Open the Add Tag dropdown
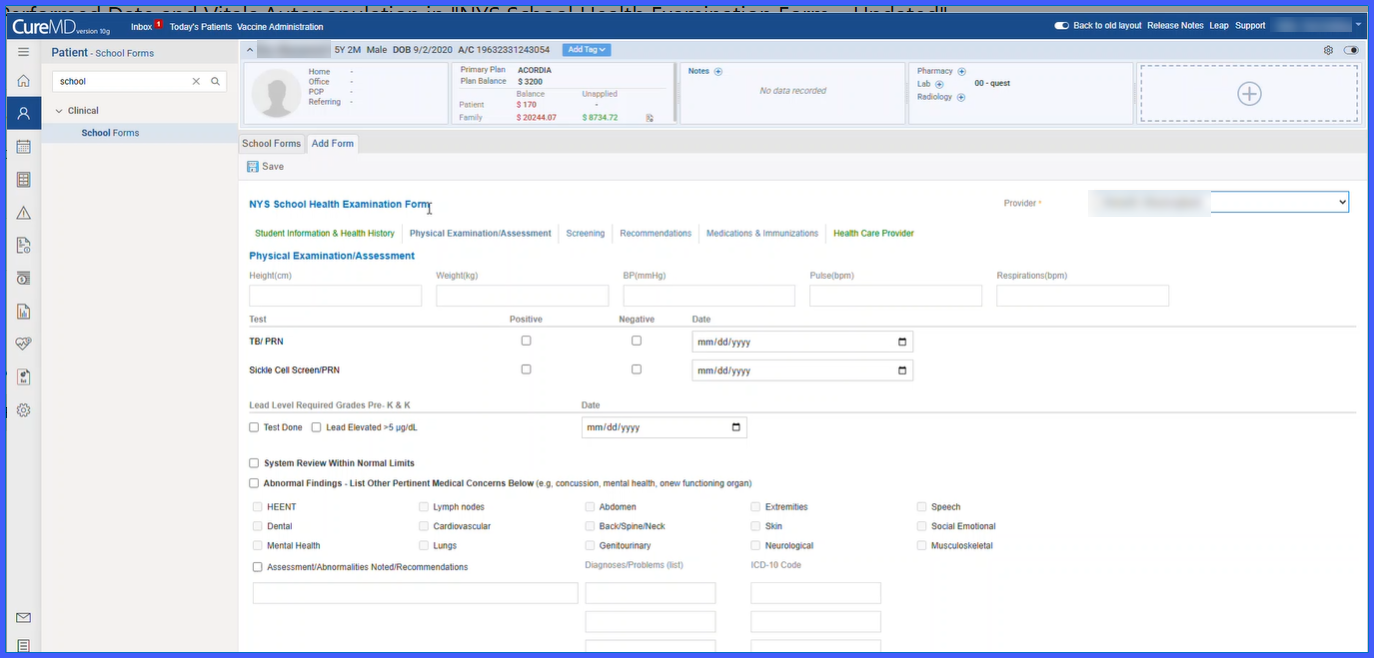The image size is (1374, 658). [x=586, y=50]
